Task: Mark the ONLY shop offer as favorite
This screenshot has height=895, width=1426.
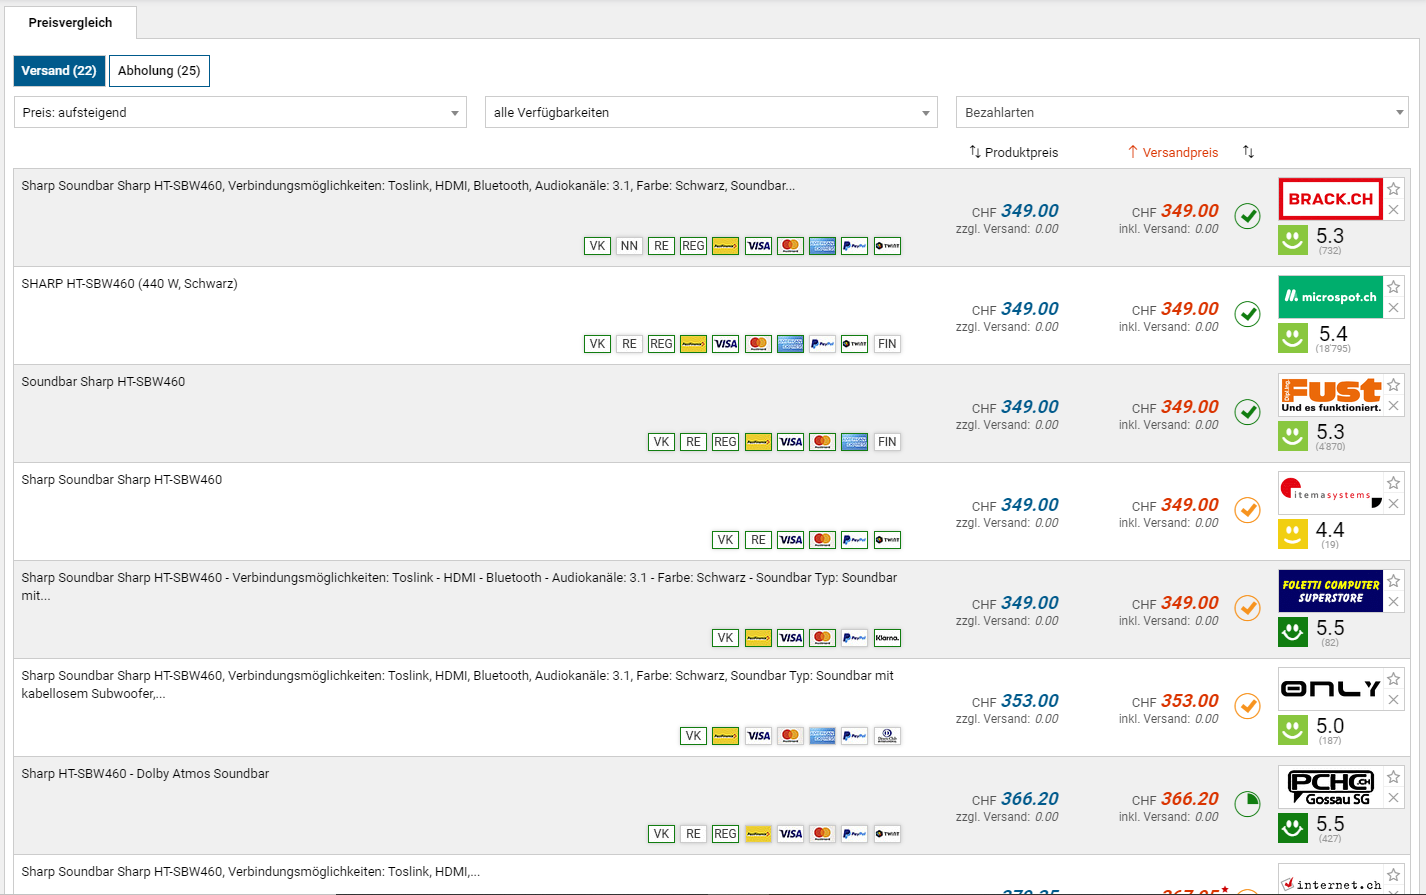Action: [x=1393, y=679]
